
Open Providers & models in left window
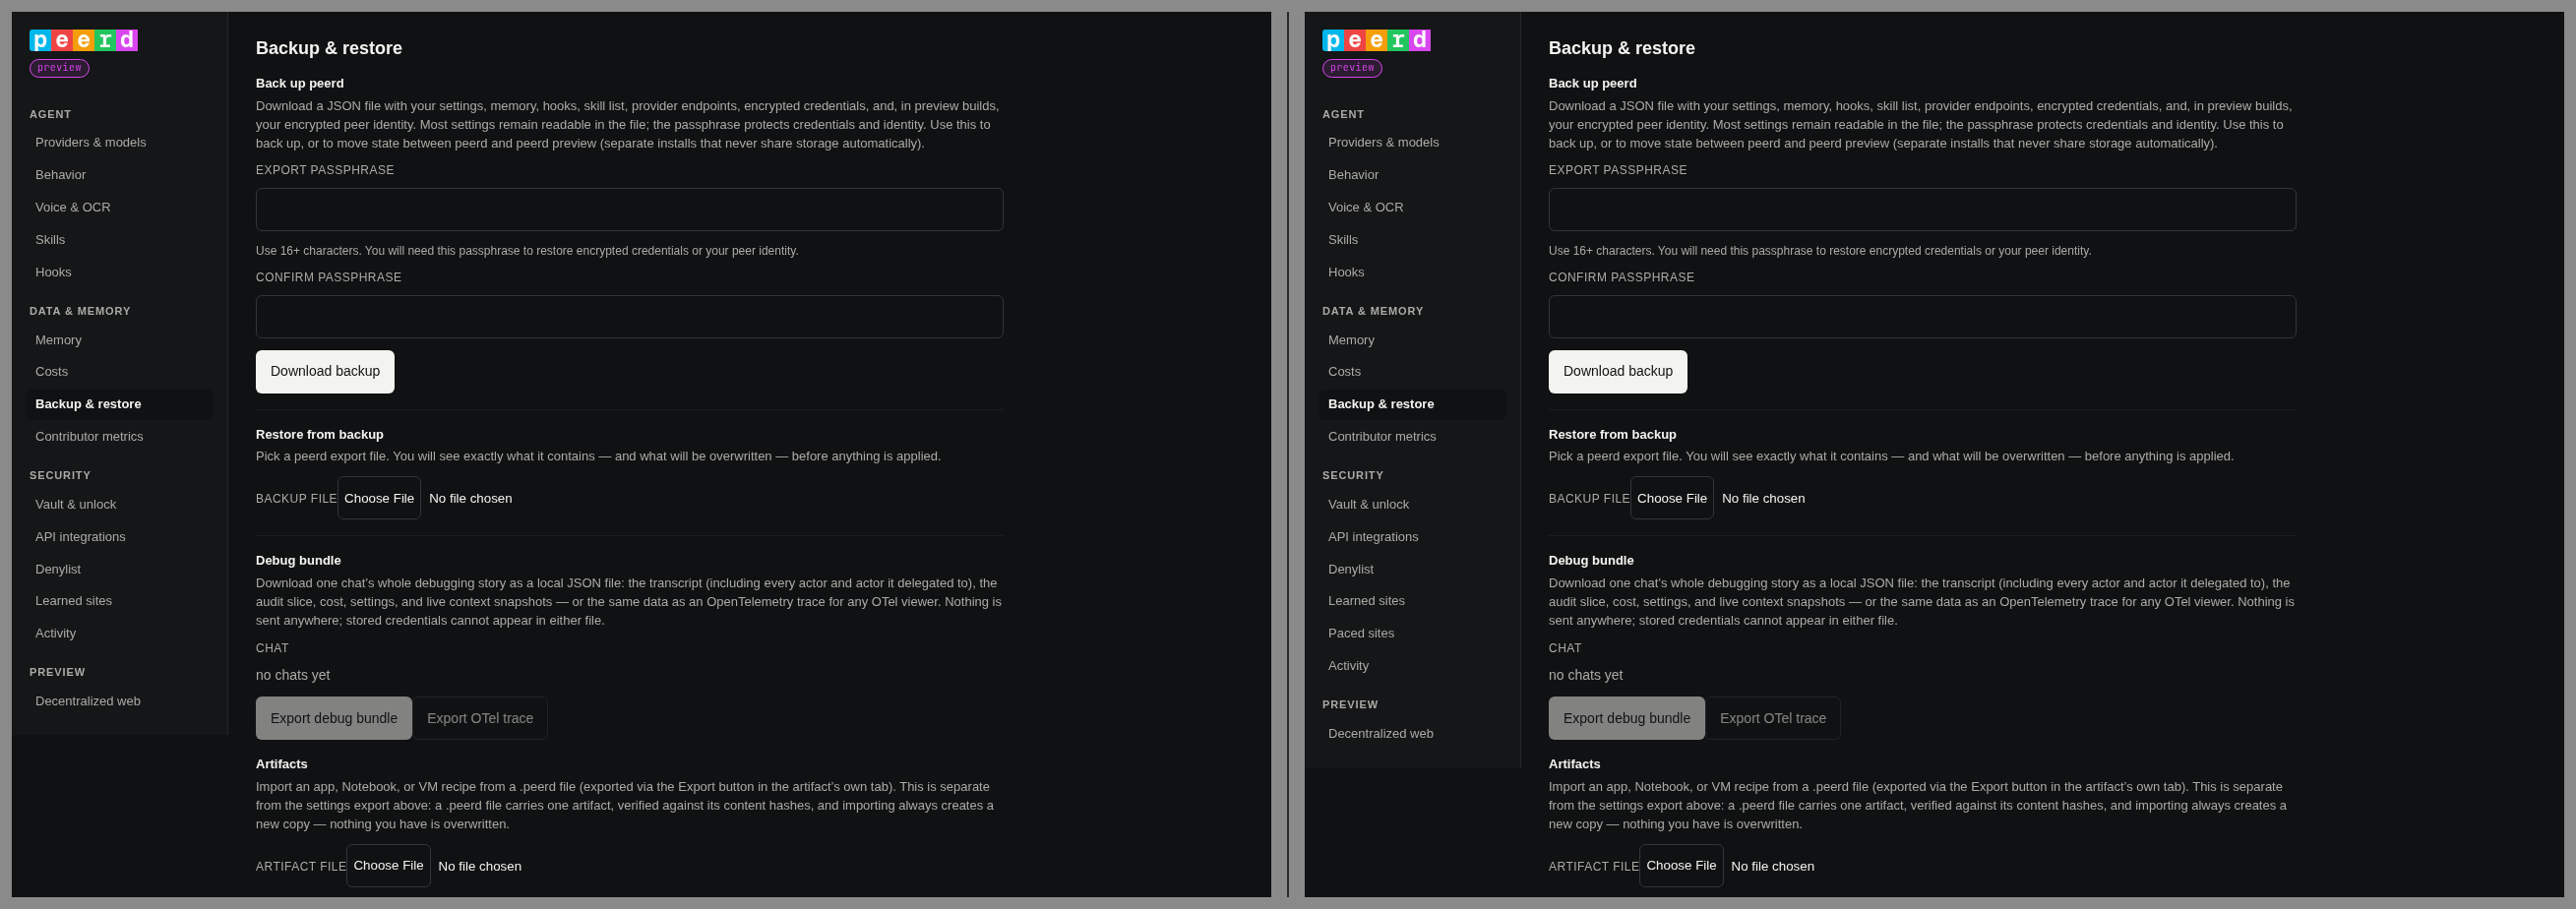(x=120, y=143)
